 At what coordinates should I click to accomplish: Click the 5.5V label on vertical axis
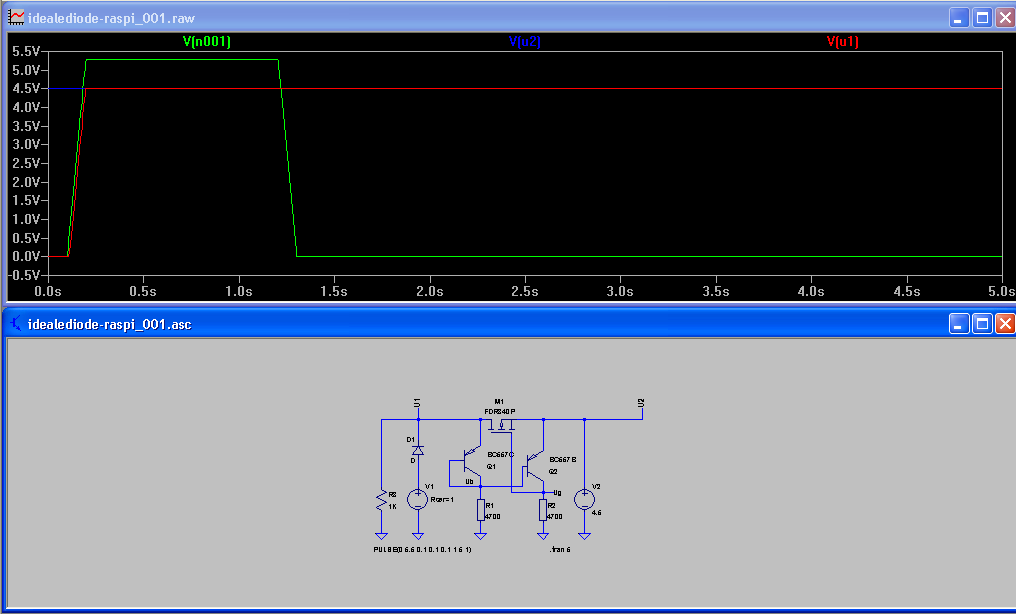coord(27,51)
